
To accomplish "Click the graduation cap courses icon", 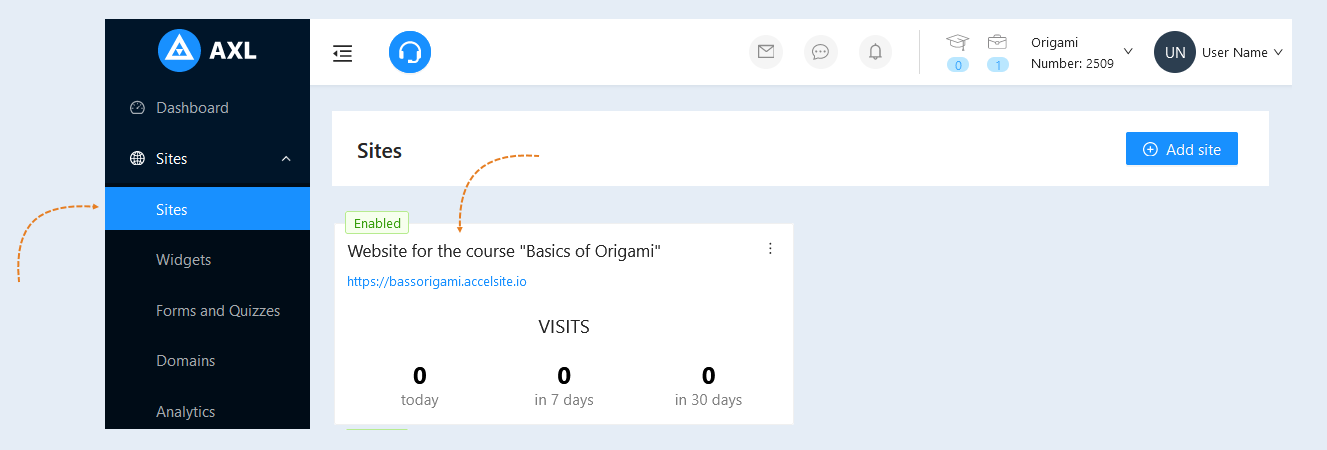I will pyautogui.click(x=958, y=42).
